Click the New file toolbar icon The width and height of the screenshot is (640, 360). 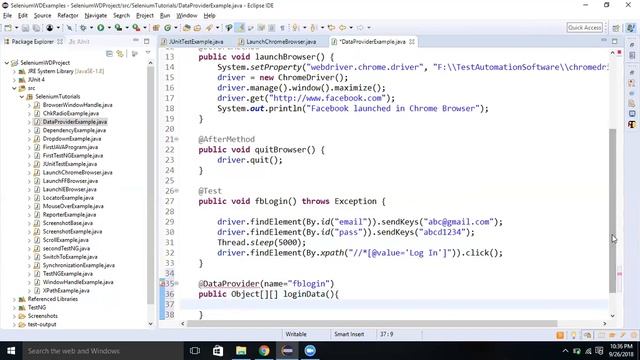point(8,28)
